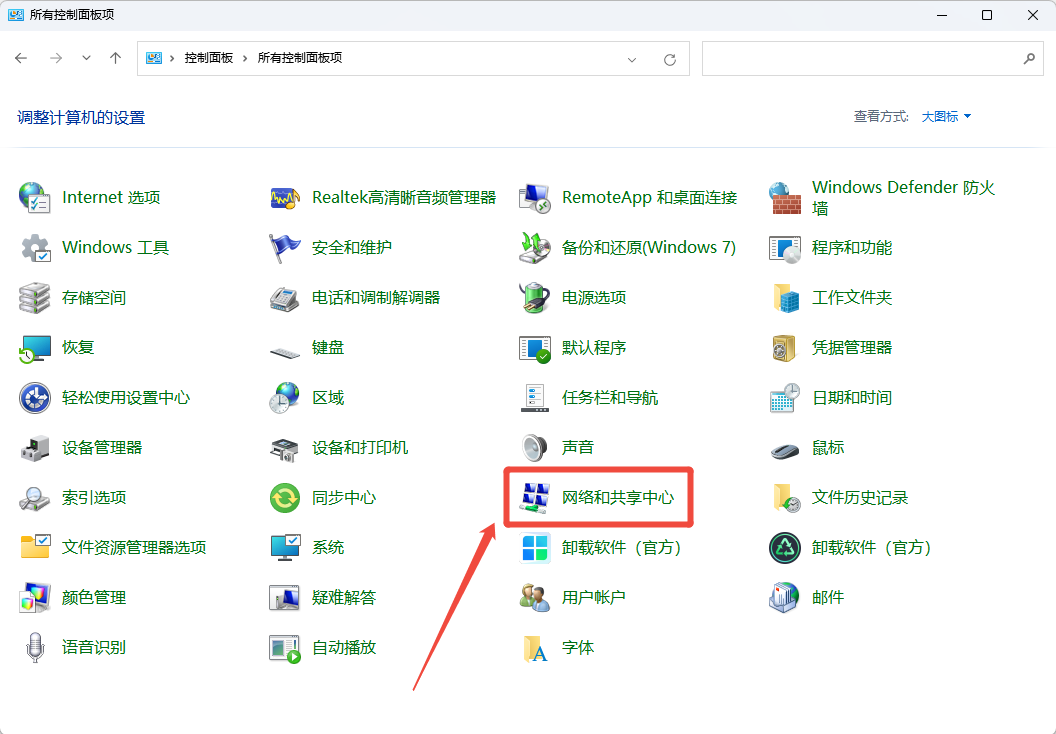Open the 工作文件夹 icon
The image size is (1056, 734).
[785, 298]
